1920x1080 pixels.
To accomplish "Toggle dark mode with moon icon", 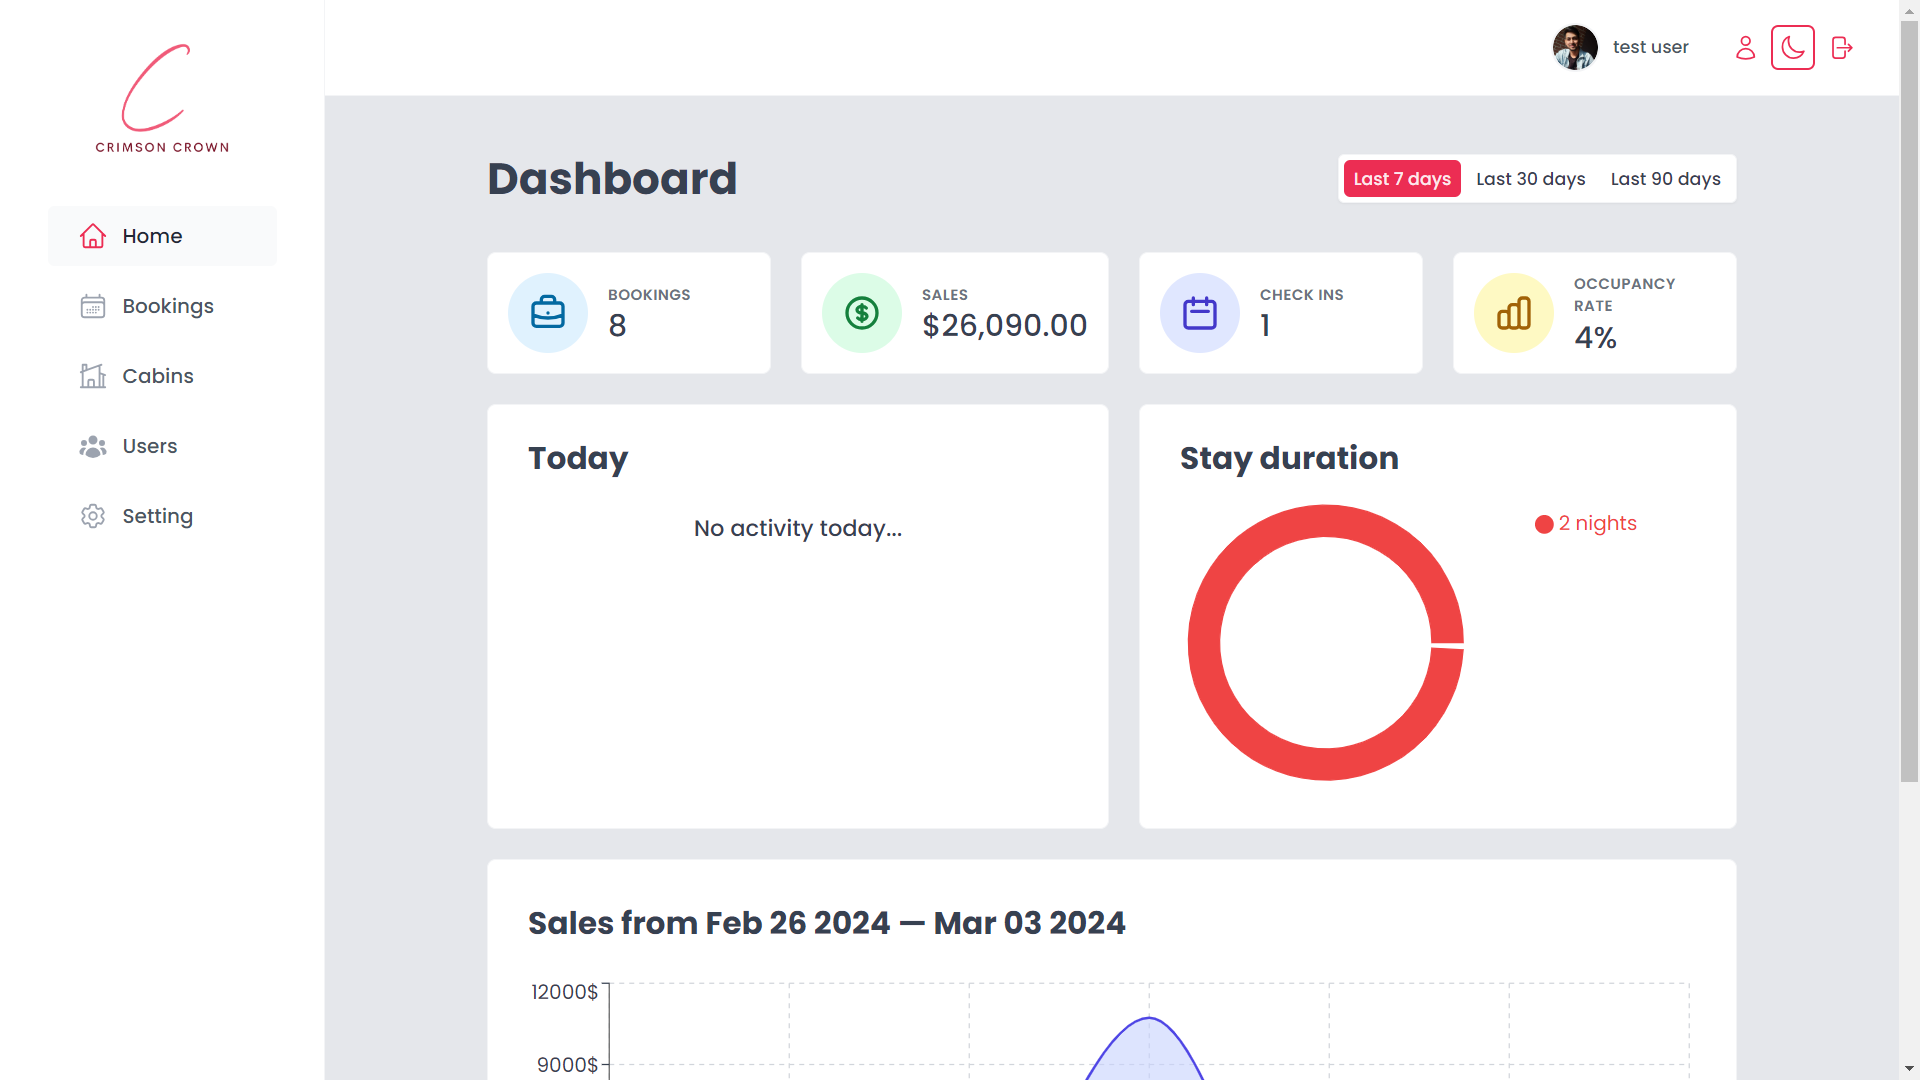I will point(1792,48).
